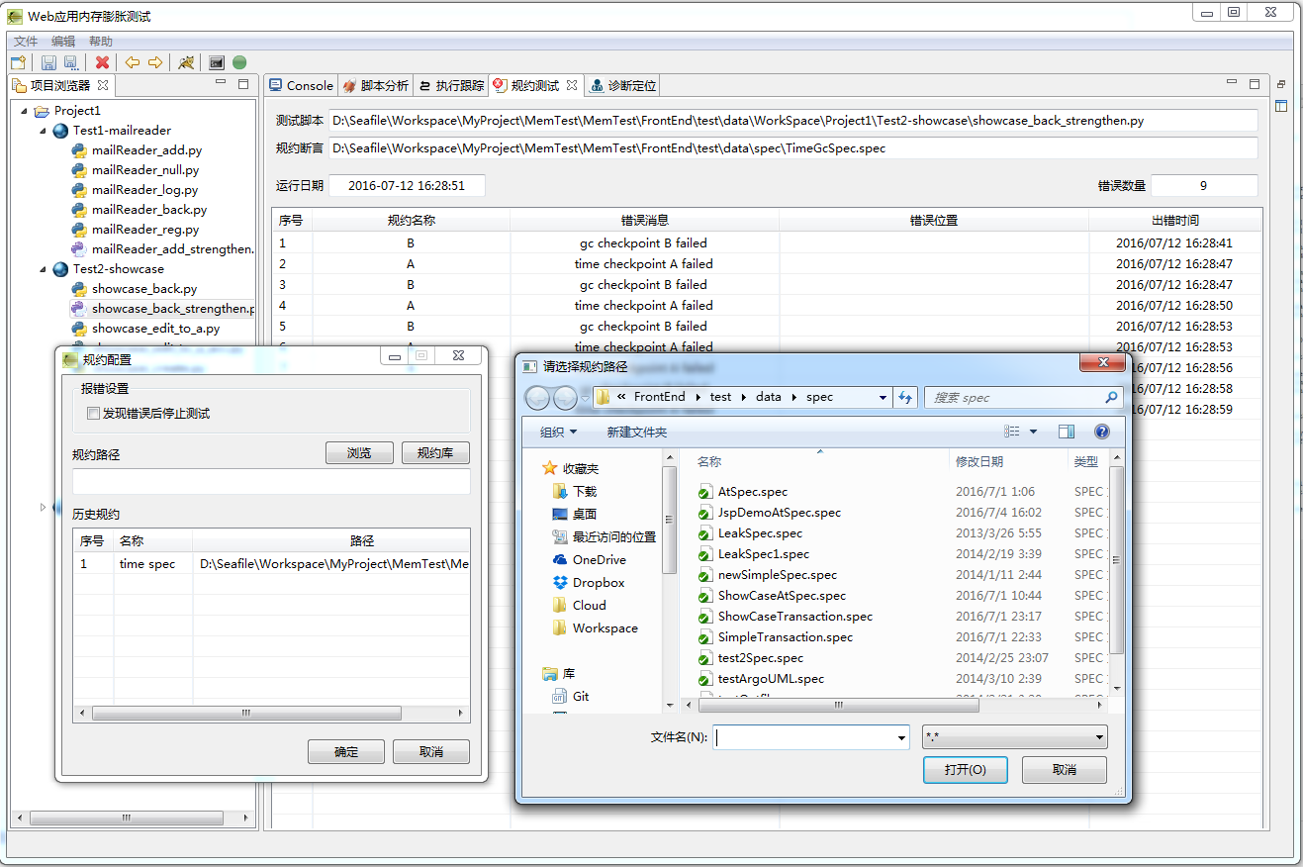Open the 编辑 menu
The height and width of the screenshot is (867, 1303).
(x=63, y=41)
